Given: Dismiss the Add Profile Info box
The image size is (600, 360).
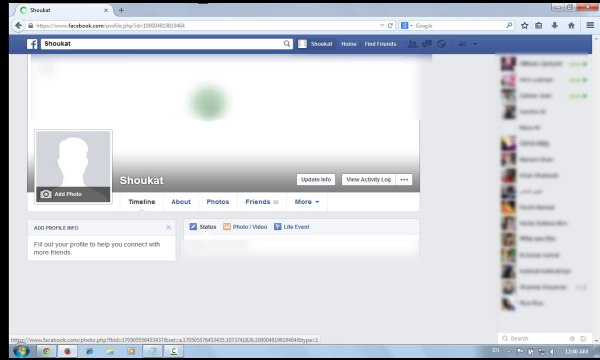Looking at the screenshot, I should 168,227.
